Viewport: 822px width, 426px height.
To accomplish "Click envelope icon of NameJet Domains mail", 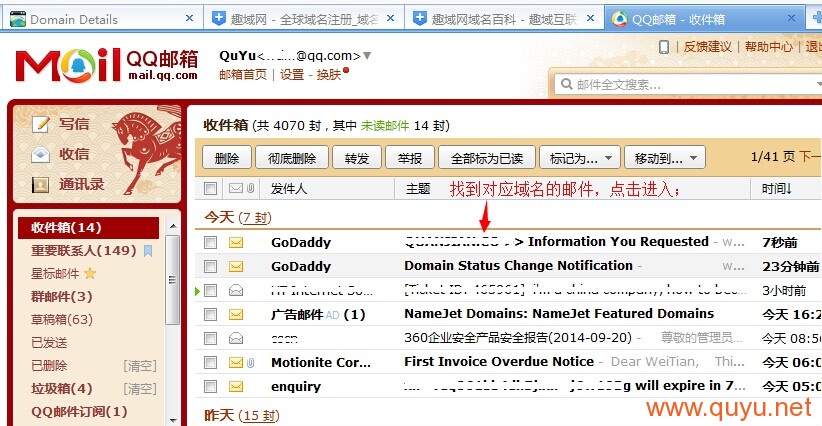I will (x=236, y=314).
